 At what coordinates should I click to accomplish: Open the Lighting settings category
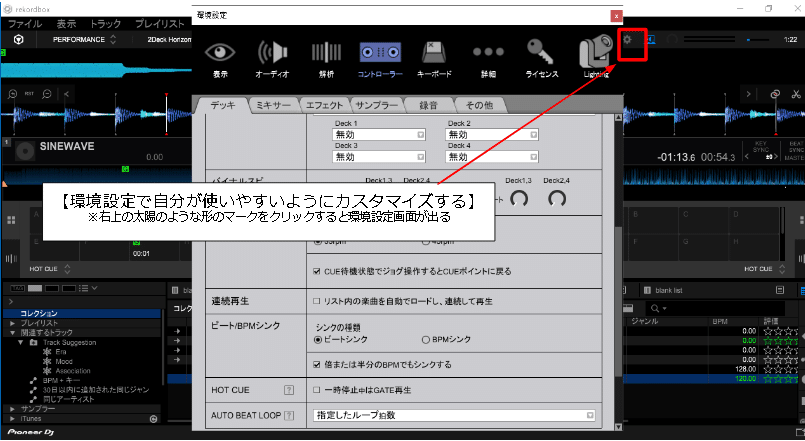596,56
